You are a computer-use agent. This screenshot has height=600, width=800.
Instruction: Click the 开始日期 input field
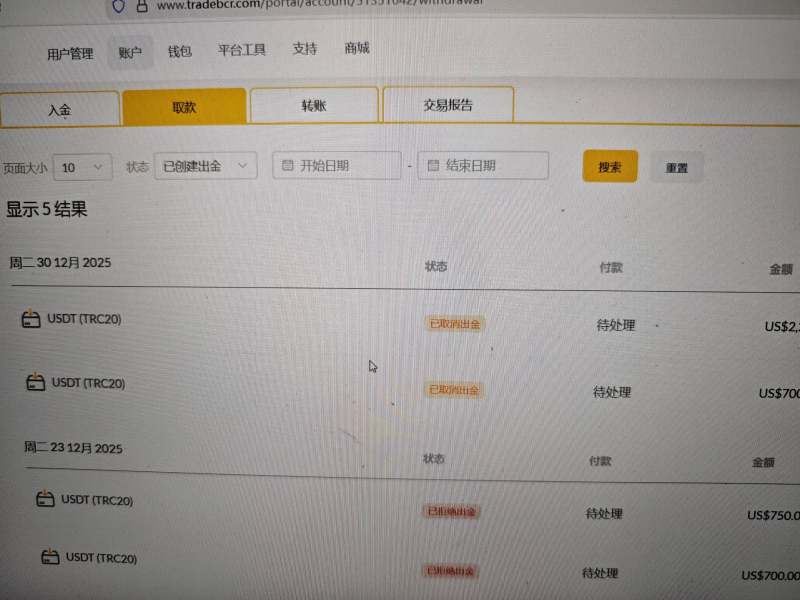coord(337,165)
